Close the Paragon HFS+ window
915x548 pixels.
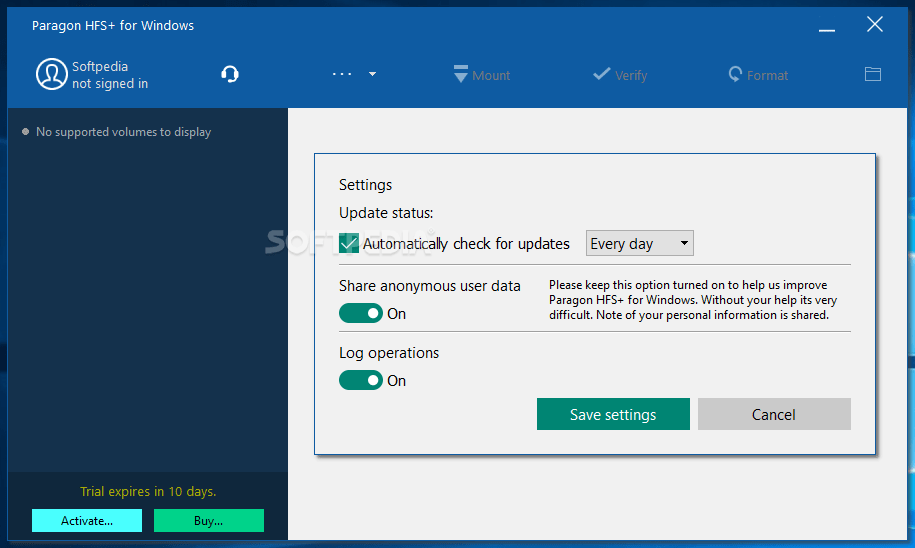pos(874,25)
